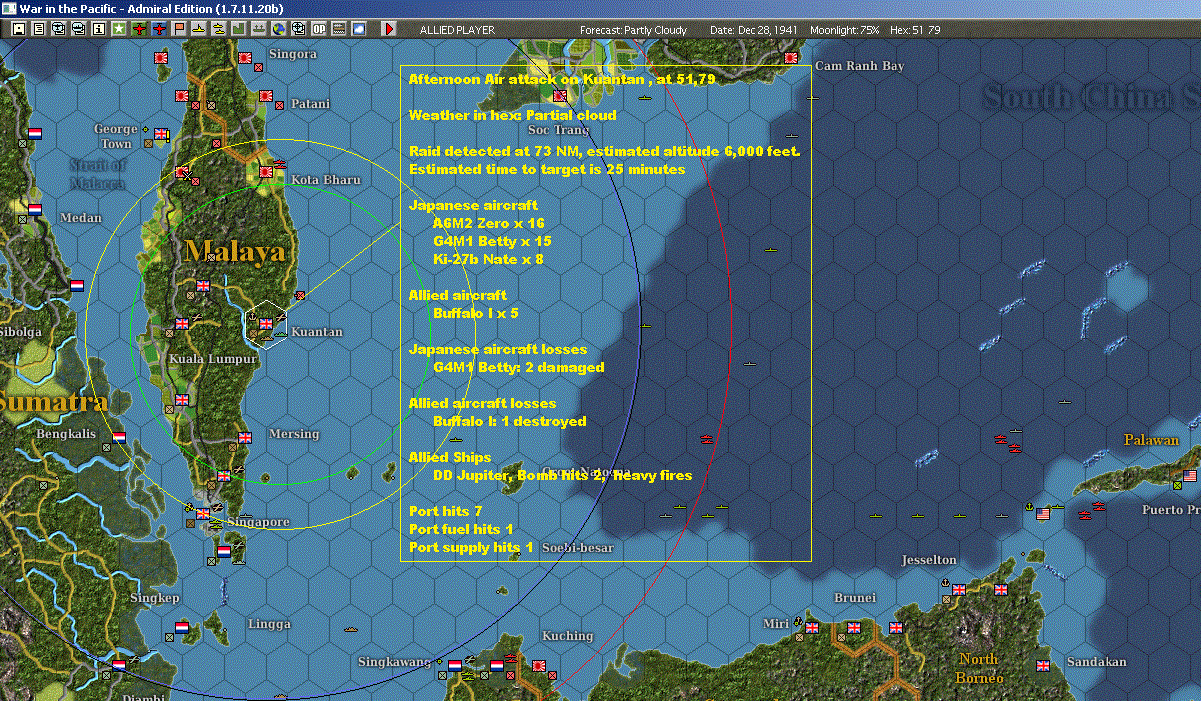Click the green warship silhouette toolbar icon
This screenshot has height=701, width=1201.
(259, 29)
